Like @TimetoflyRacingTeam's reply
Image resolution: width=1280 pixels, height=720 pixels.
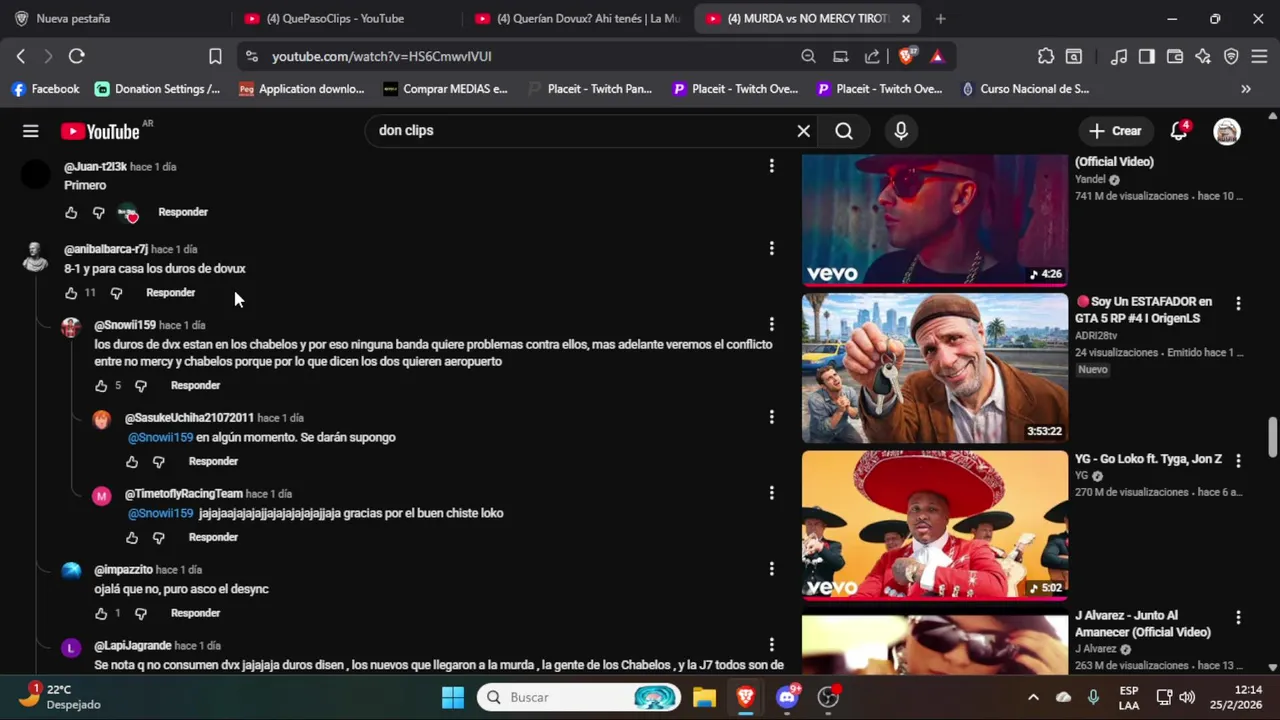point(132,538)
